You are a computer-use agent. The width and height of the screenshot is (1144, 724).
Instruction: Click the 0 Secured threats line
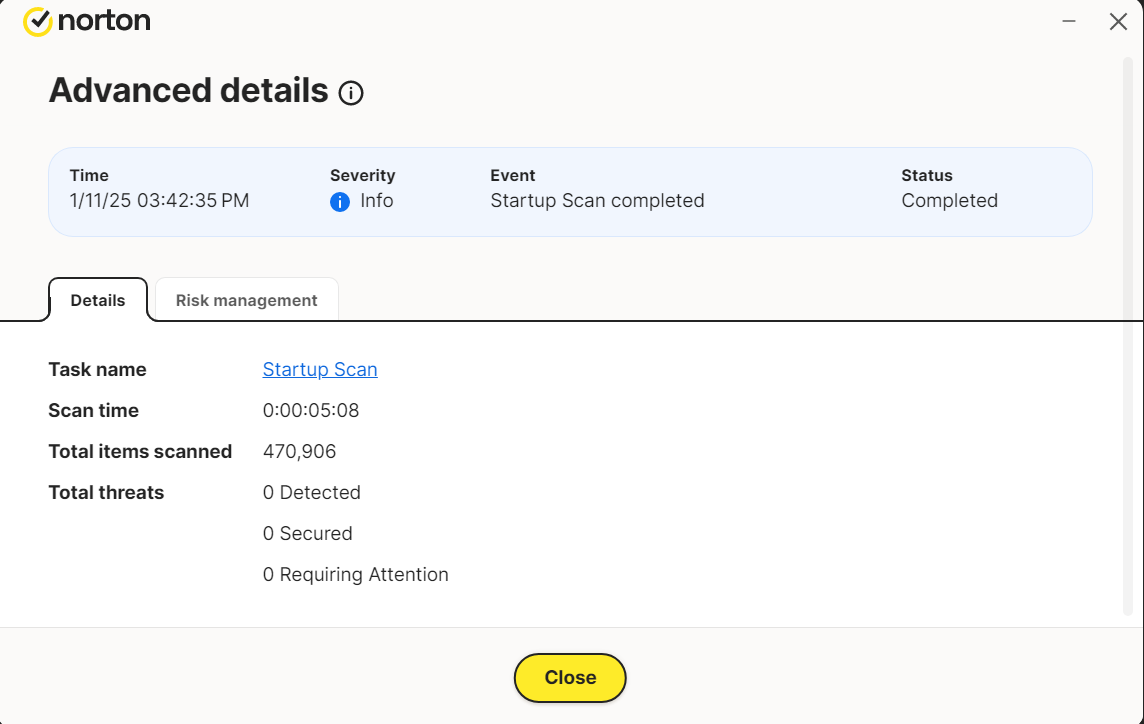click(307, 533)
